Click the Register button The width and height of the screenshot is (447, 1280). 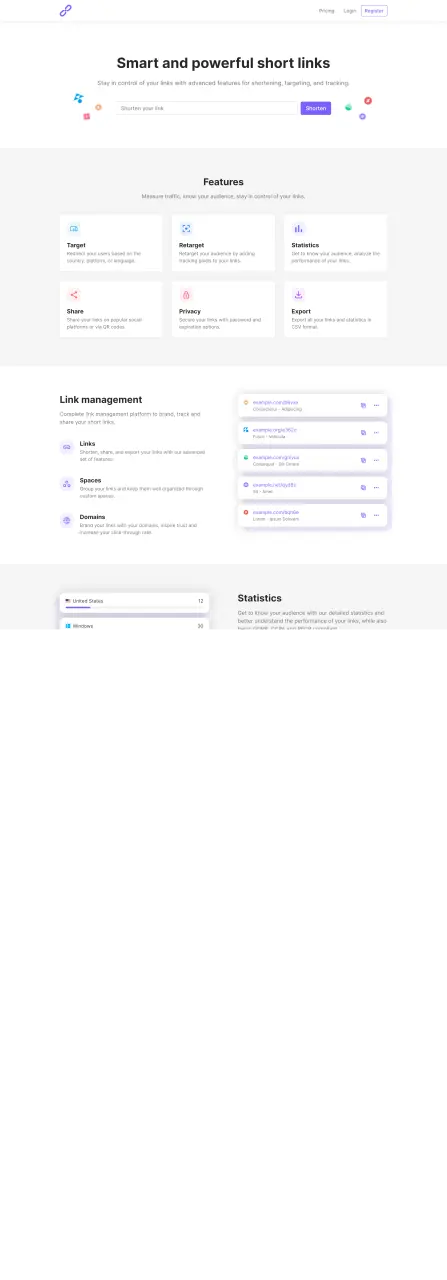374,10
